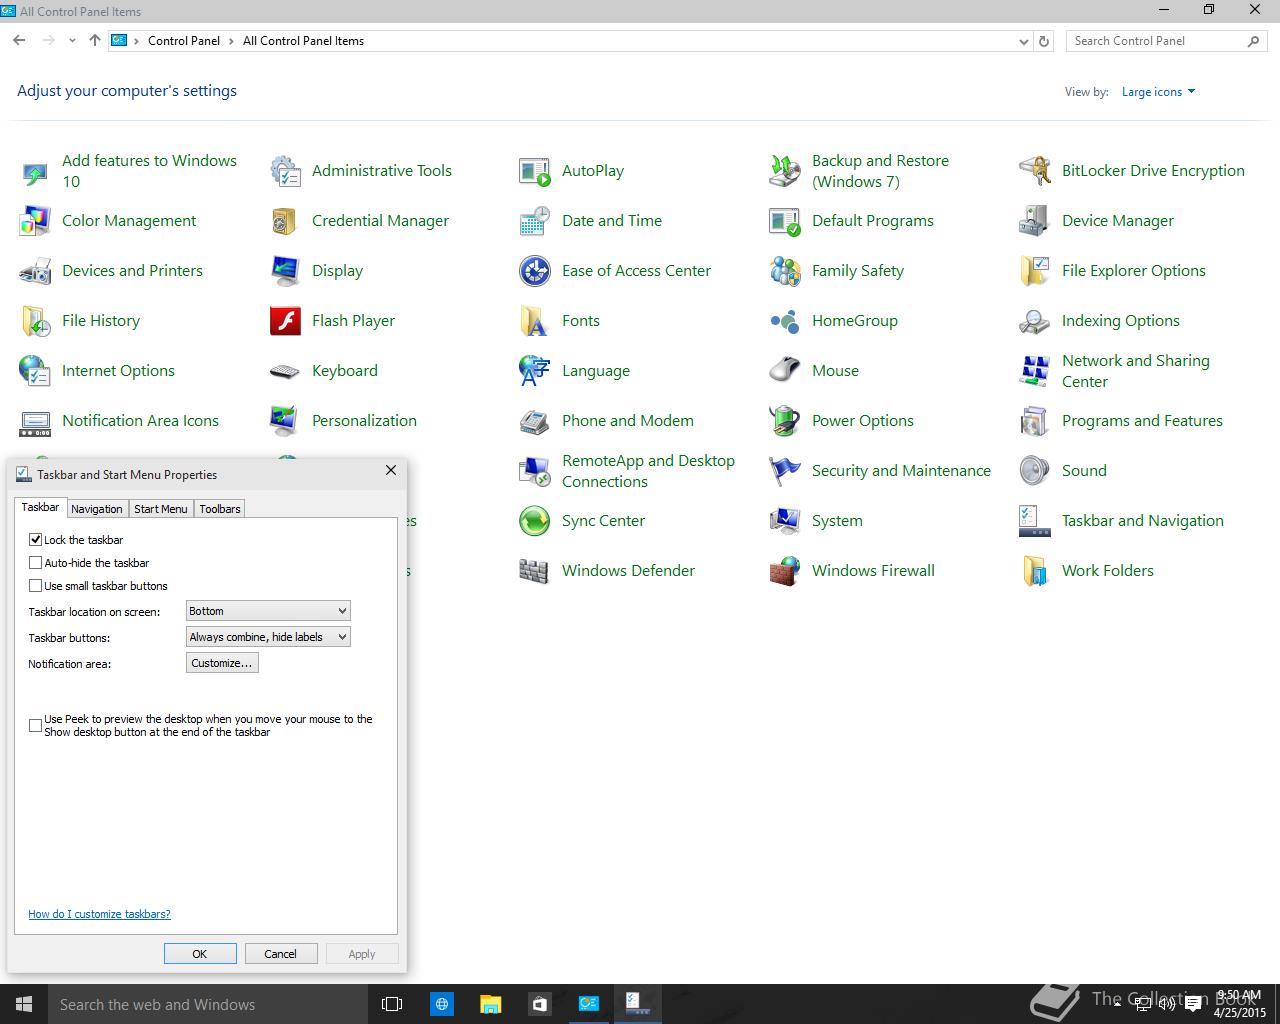The height and width of the screenshot is (1024, 1280).
Task: Expand recent locations arrow near back button
Action: click(x=72, y=41)
